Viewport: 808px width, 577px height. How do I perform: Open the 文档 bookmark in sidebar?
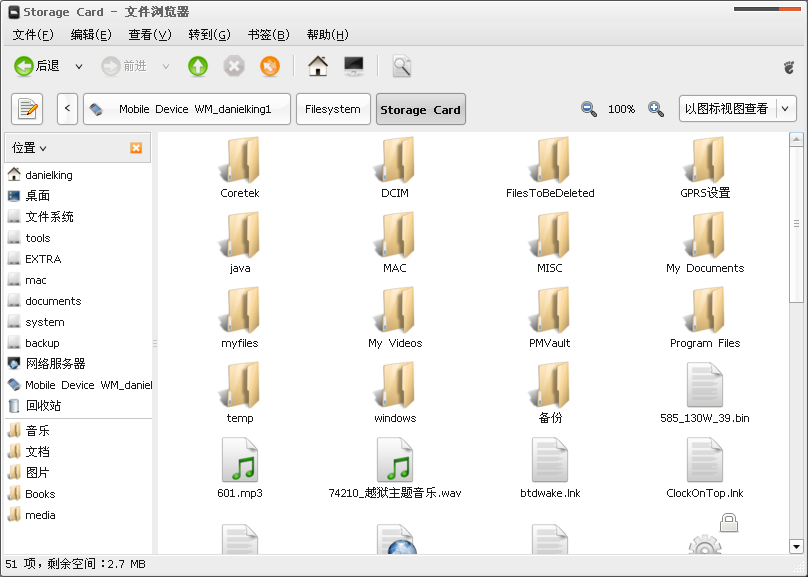78,452
